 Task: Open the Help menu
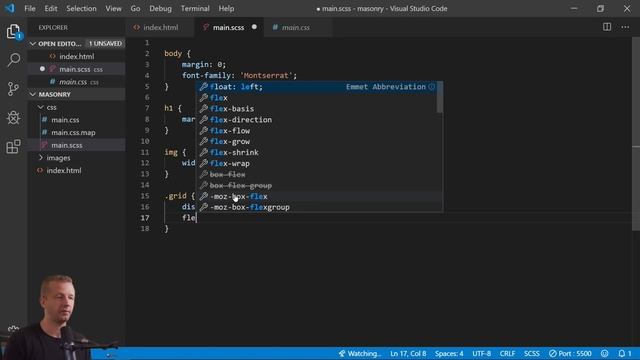(x=226, y=8)
